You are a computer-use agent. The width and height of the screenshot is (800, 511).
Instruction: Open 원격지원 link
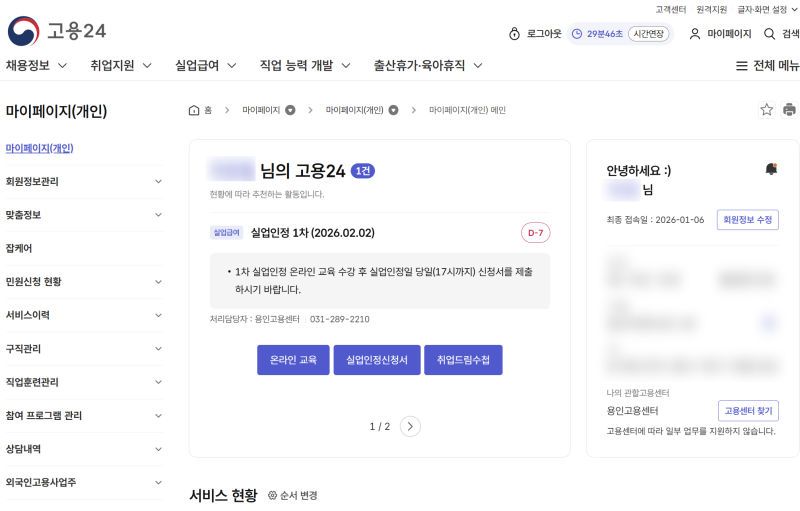pos(711,10)
